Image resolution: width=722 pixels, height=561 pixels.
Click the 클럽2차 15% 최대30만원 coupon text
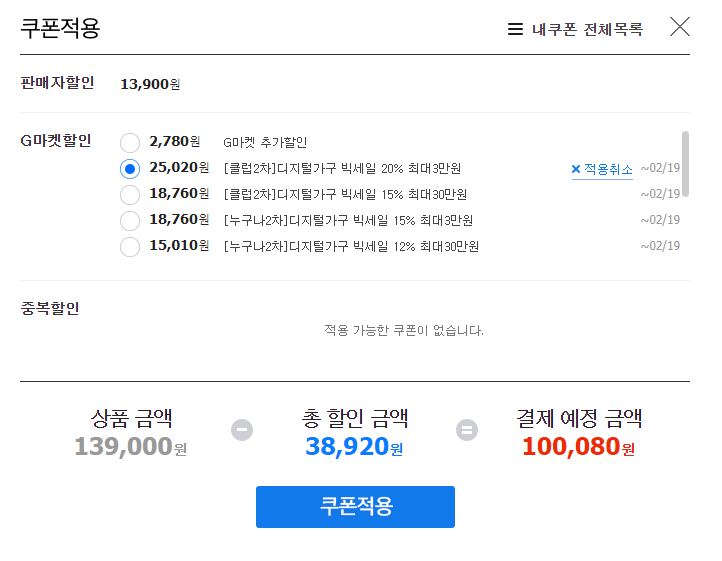[345, 194]
